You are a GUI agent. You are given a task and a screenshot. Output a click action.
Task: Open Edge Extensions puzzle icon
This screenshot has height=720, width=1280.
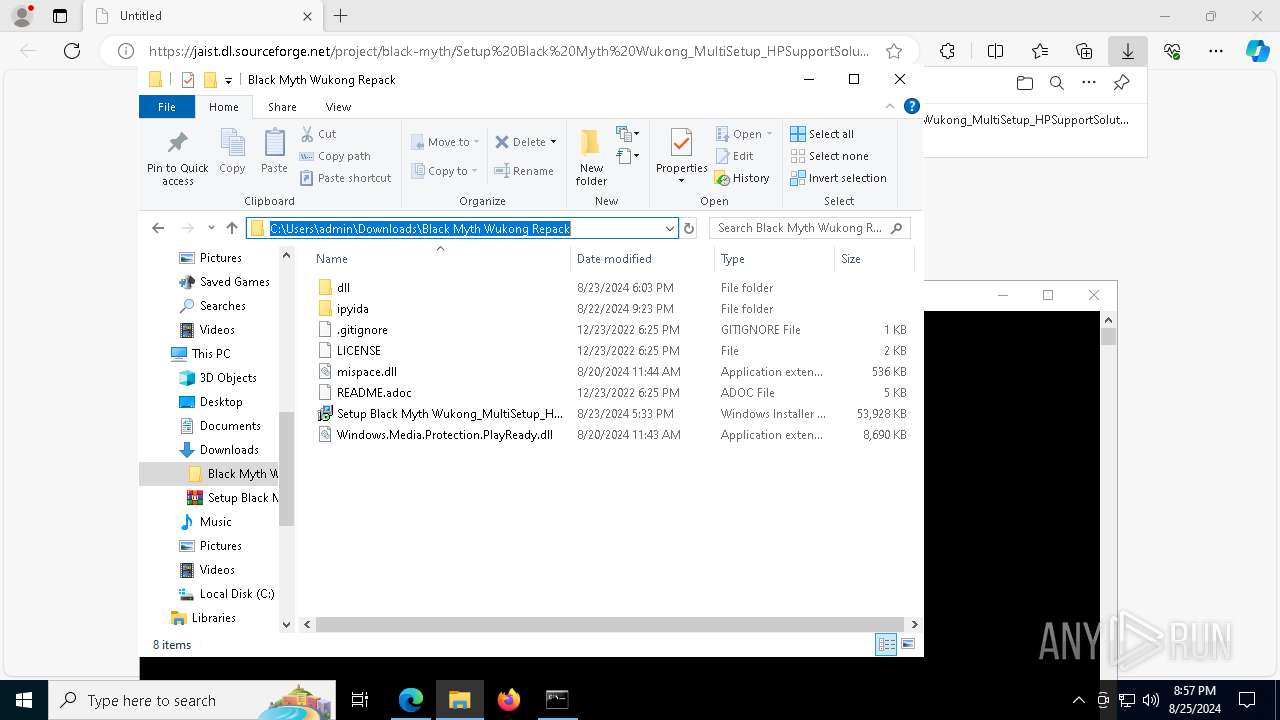pyautogui.click(x=947, y=51)
